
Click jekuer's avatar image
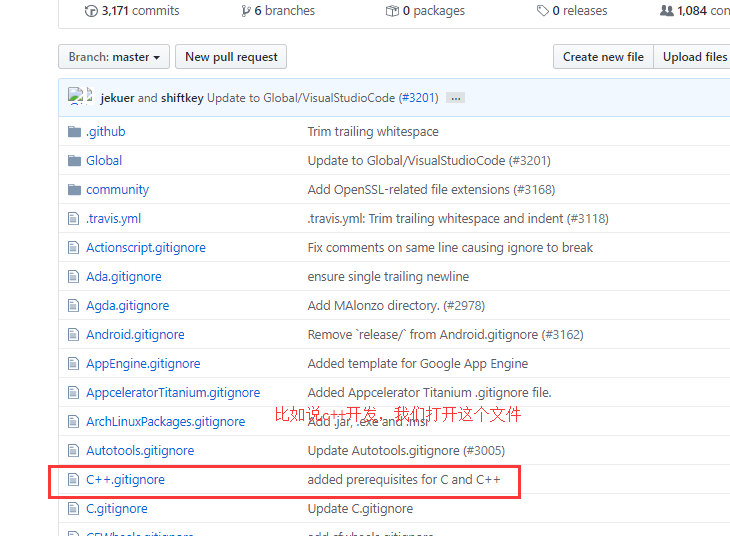pyautogui.click(x=75, y=96)
